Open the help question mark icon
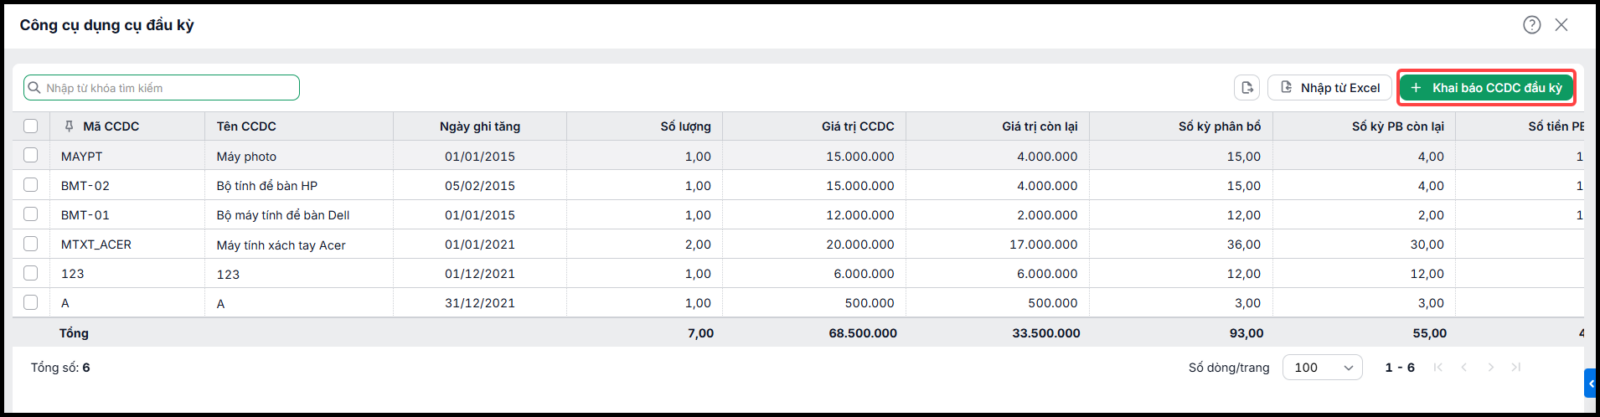This screenshot has width=1600, height=417. [1531, 25]
